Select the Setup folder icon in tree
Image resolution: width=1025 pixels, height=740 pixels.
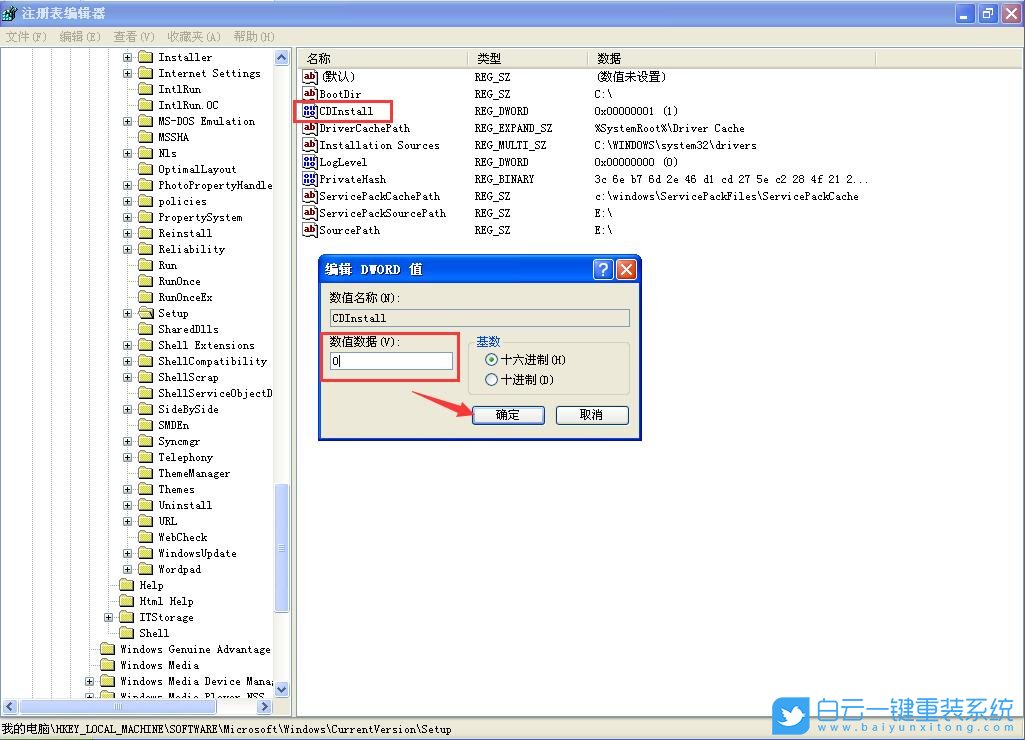pyautogui.click(x=145, y=313)
